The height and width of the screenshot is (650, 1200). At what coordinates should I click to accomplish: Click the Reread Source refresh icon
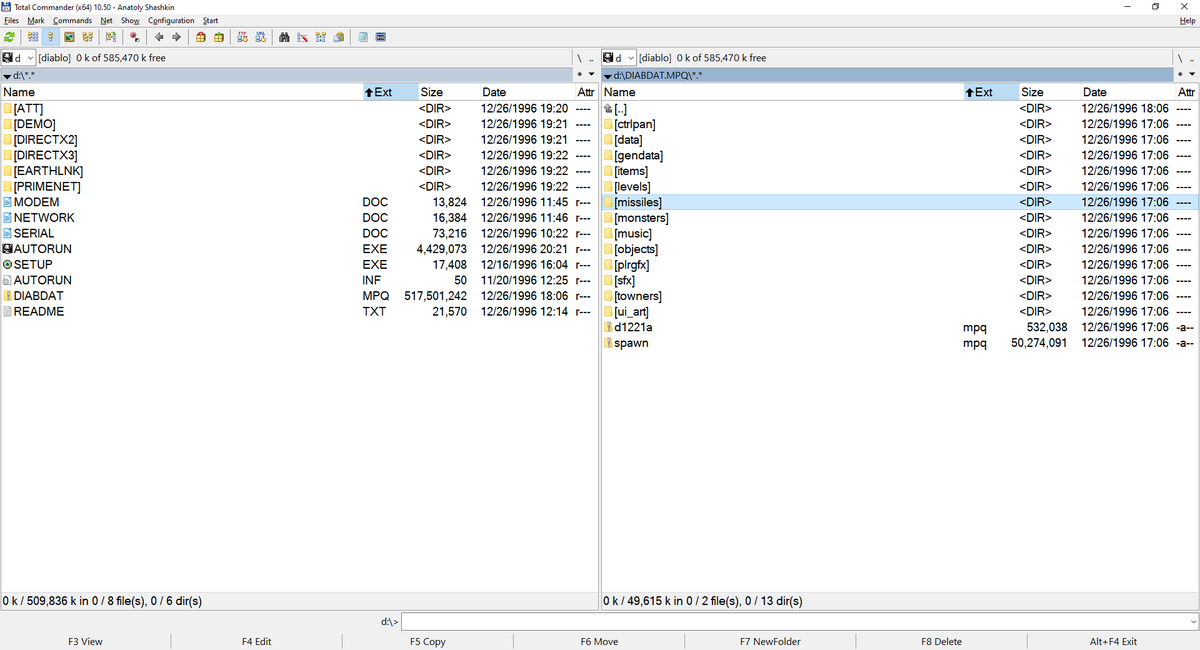coord(10,37)
